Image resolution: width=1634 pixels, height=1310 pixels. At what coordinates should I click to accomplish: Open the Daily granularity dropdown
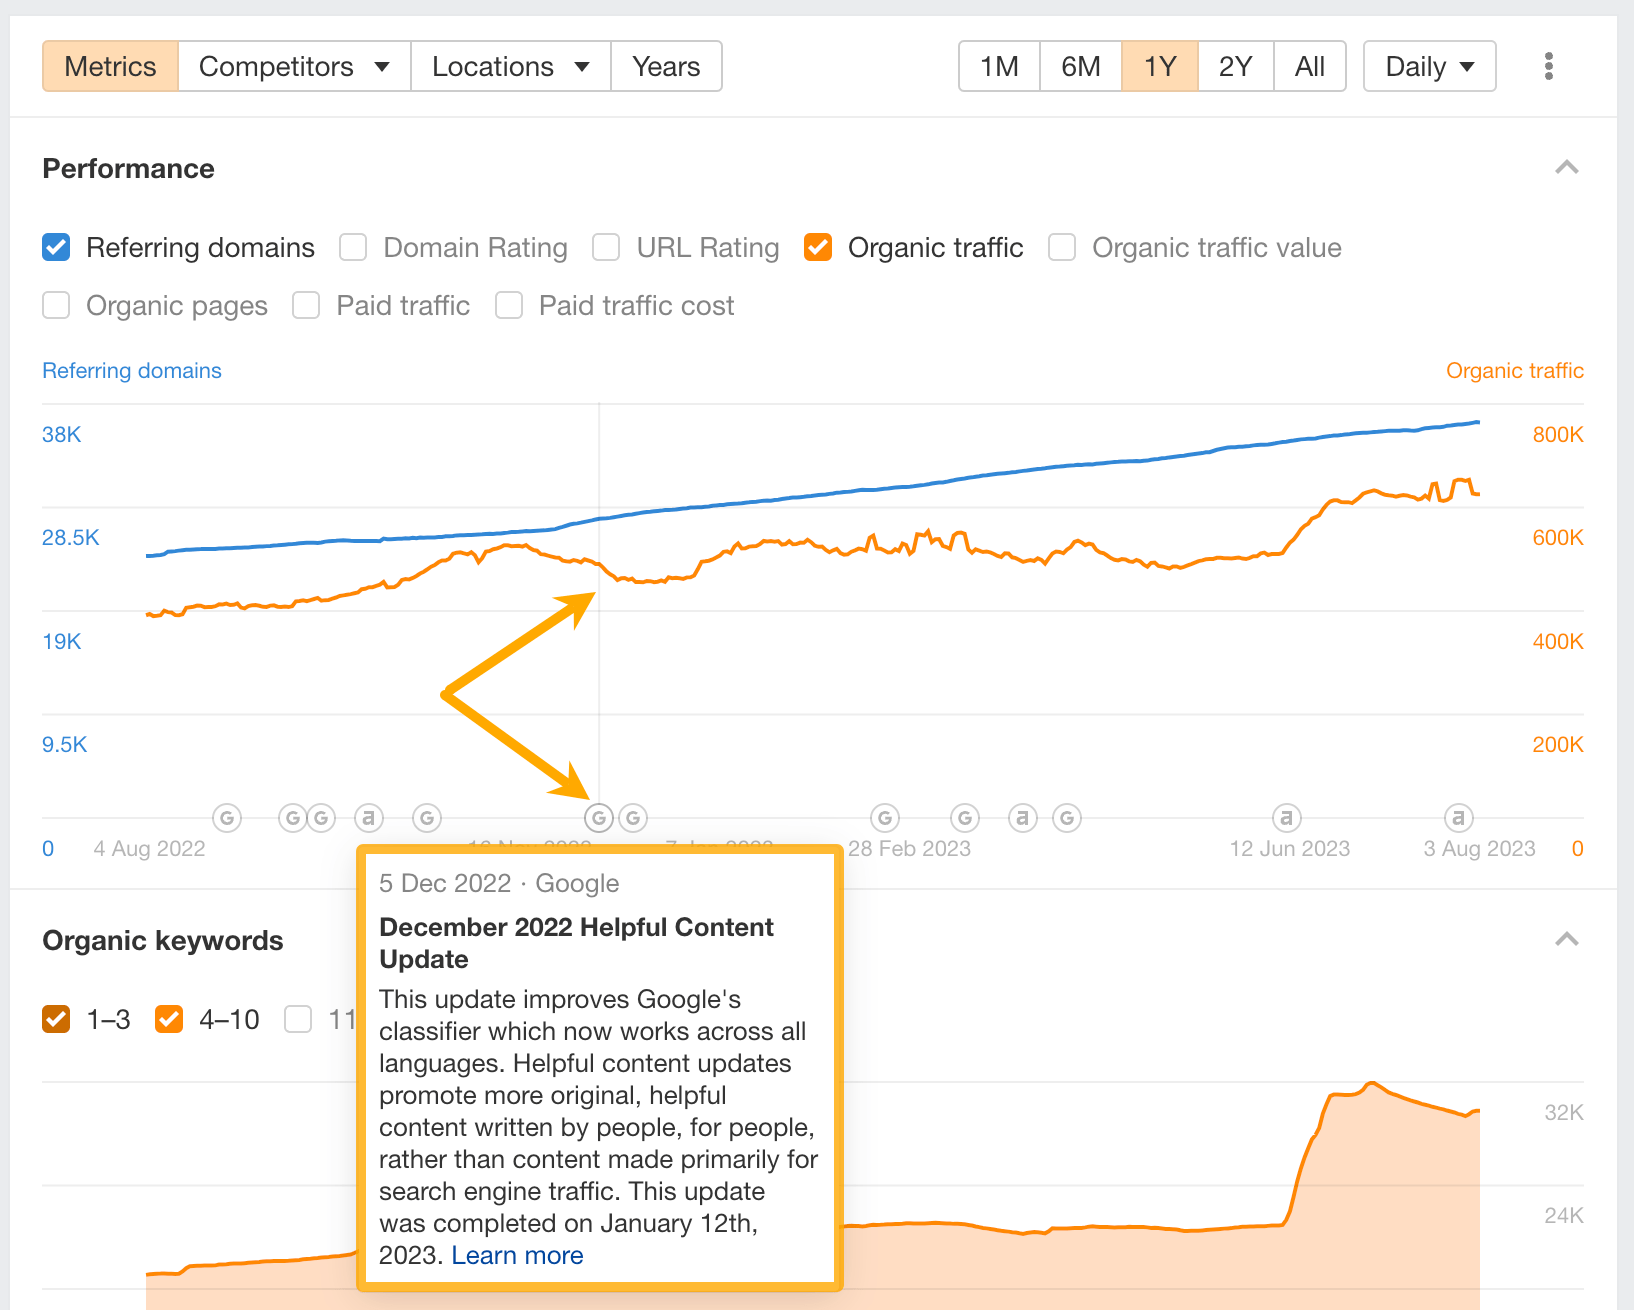coord(1428,66)
